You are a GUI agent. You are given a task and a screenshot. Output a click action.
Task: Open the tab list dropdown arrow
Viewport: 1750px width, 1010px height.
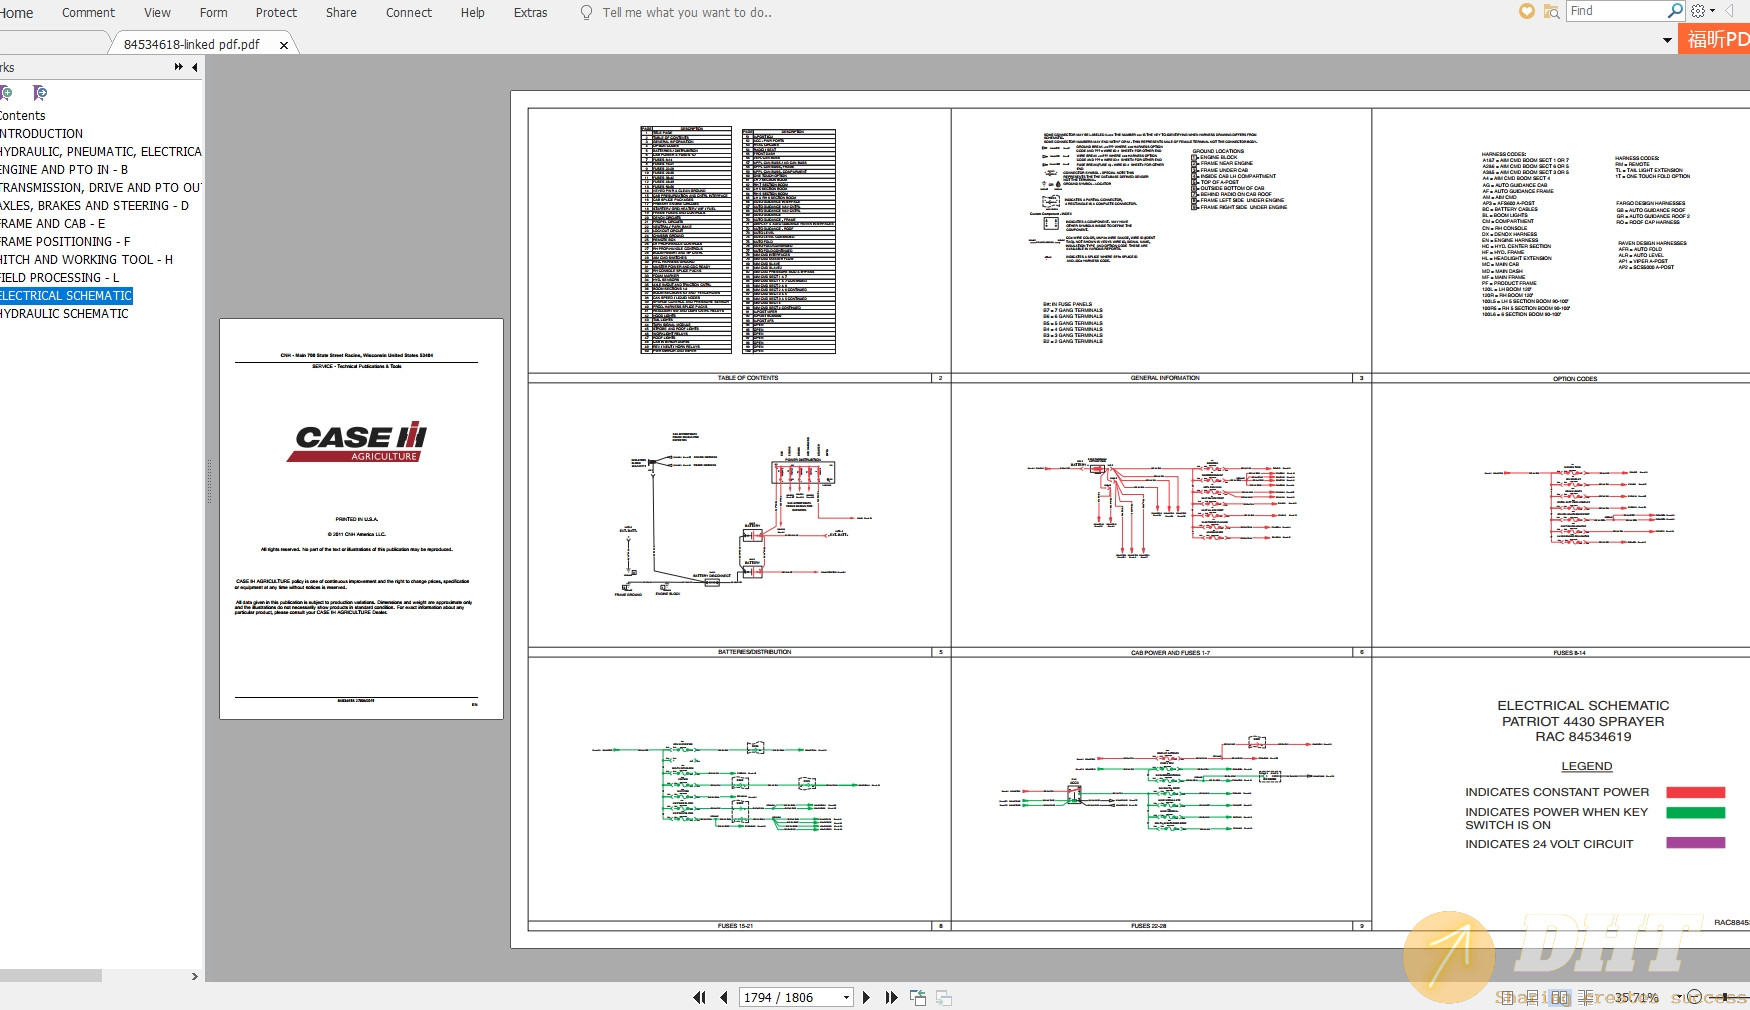tap(1667, 41)
